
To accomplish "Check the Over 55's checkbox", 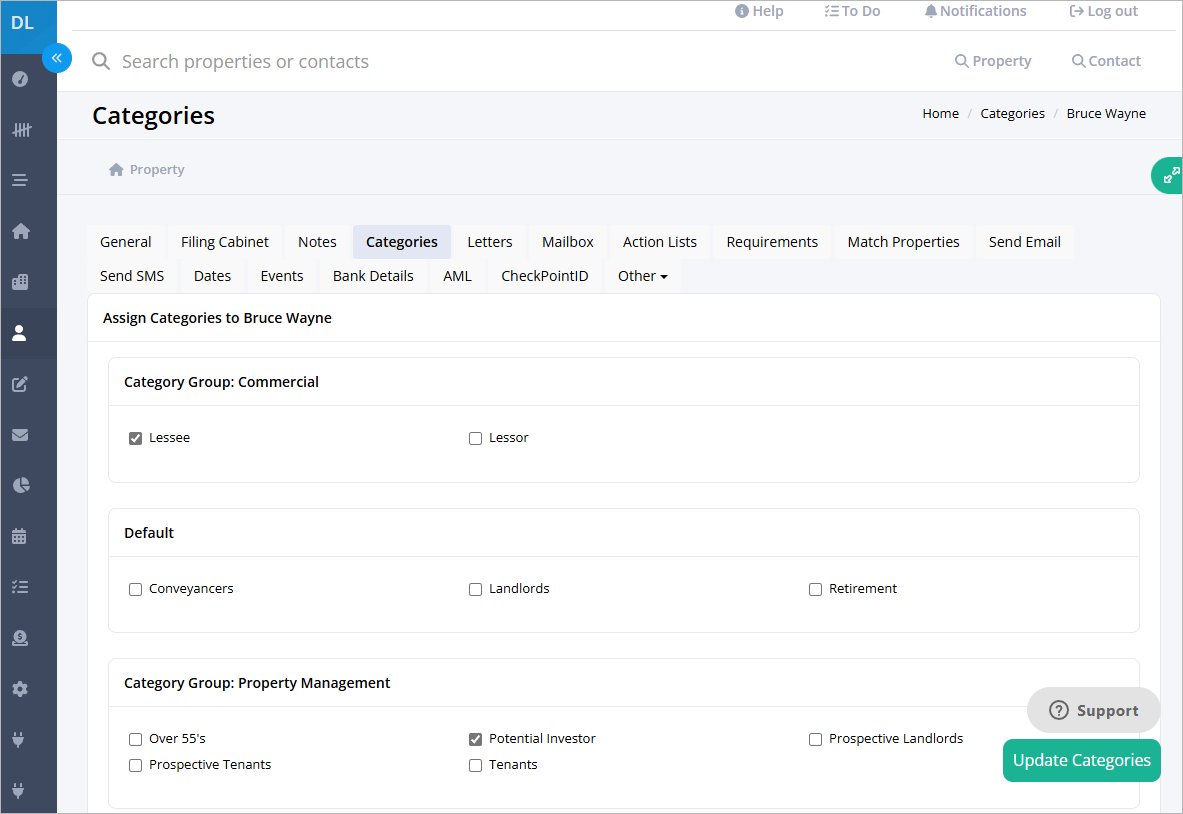I will tap(136, 739).
